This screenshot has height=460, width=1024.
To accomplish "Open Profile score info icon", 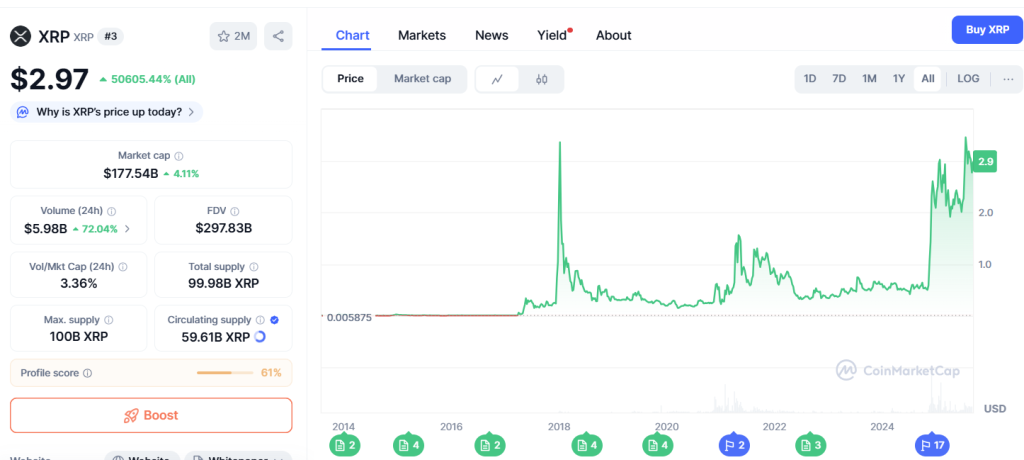I will (88, 373).
